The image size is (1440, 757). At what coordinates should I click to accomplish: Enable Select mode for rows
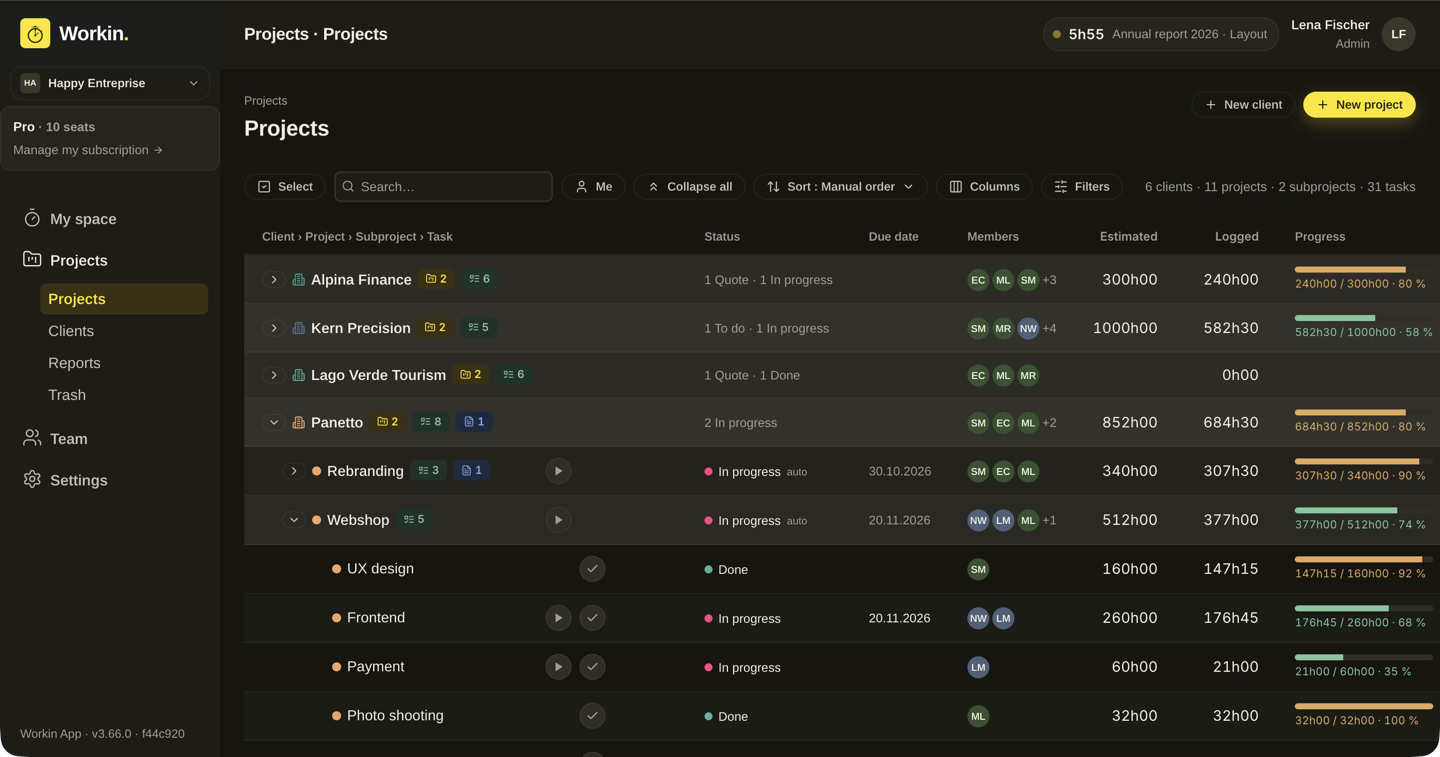pos(285,187)
